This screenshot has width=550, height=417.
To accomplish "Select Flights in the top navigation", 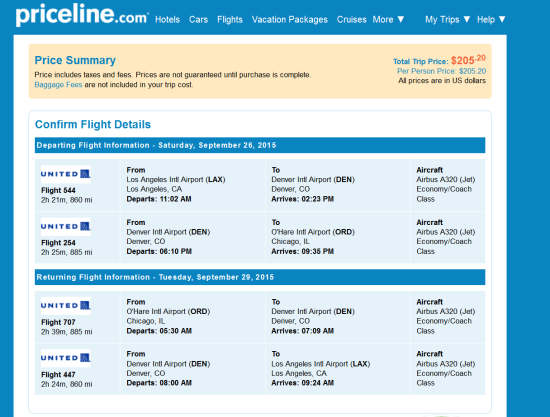I will [x=230, y=19].
